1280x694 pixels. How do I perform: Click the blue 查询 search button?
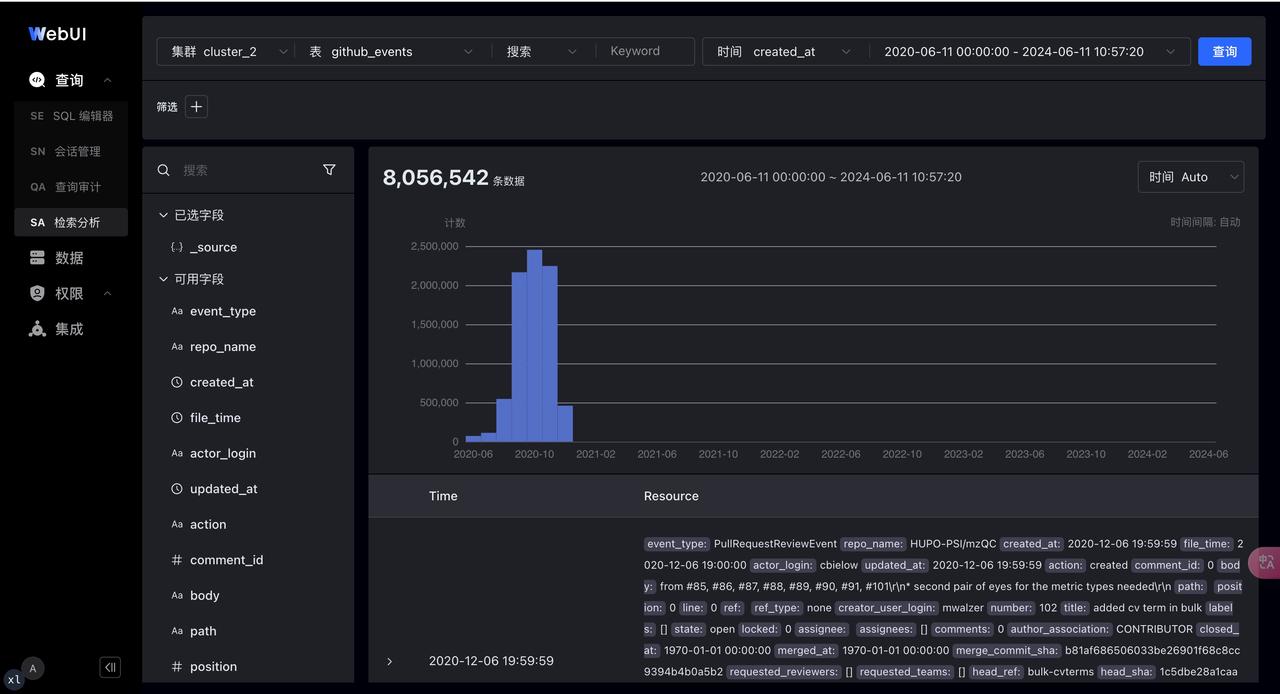click(1224, 51)
